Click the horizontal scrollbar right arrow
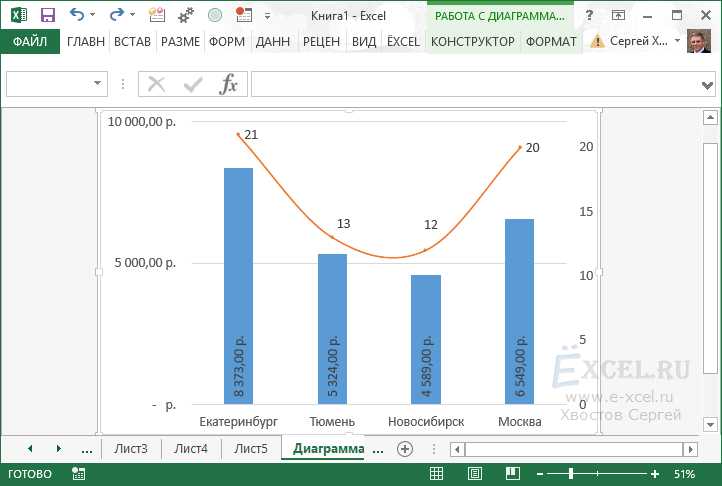Viewport: 722px width, 486px height. tap(690, 449)
